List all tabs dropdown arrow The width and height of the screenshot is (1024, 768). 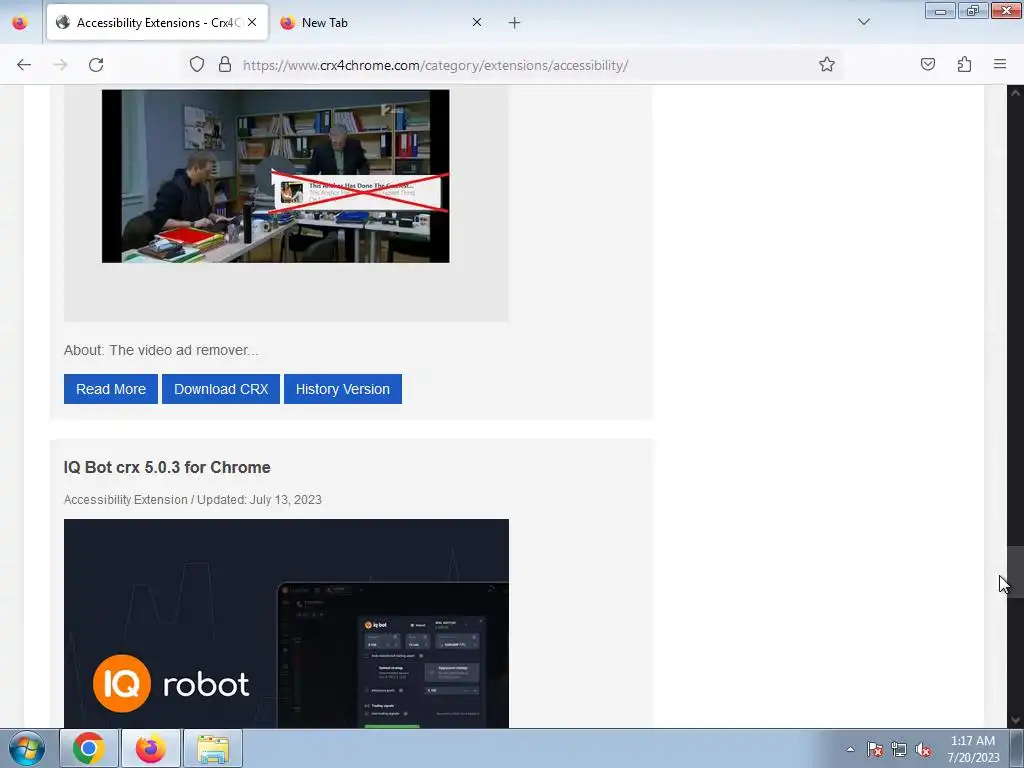(x=863, y=22)
